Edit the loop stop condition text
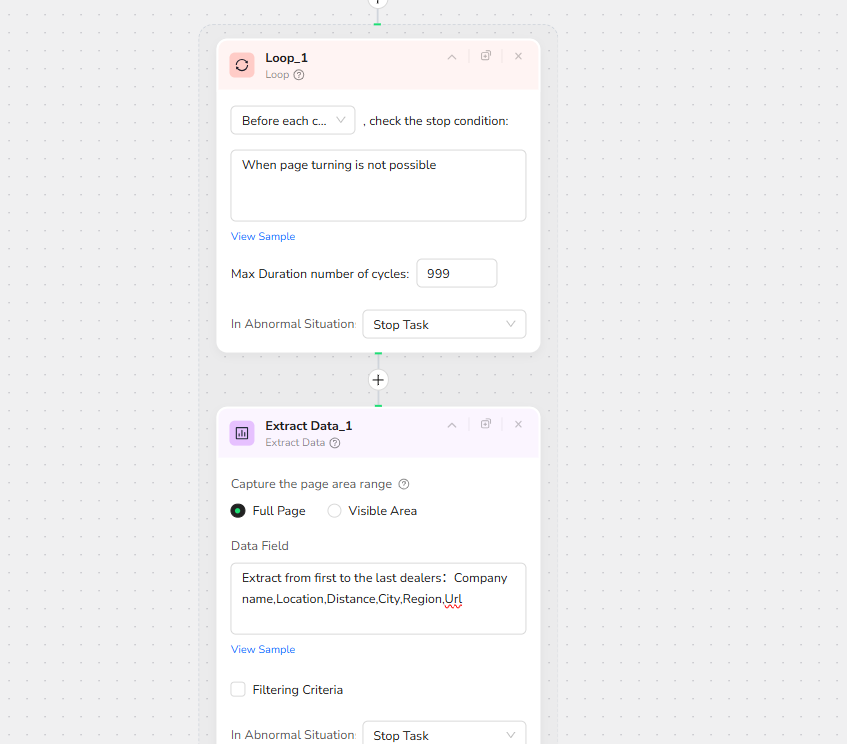The height and width of the screenshot is (744, 847). pos(378,185)
